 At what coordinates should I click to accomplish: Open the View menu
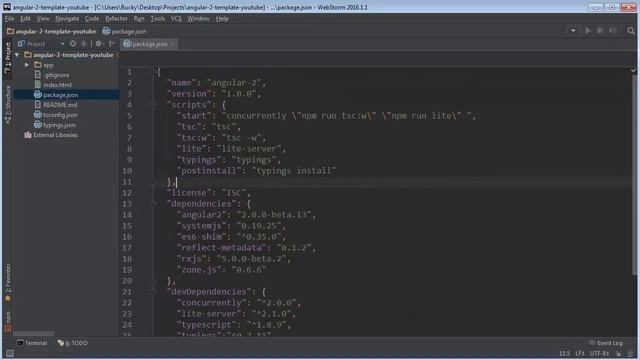(43, 19)
